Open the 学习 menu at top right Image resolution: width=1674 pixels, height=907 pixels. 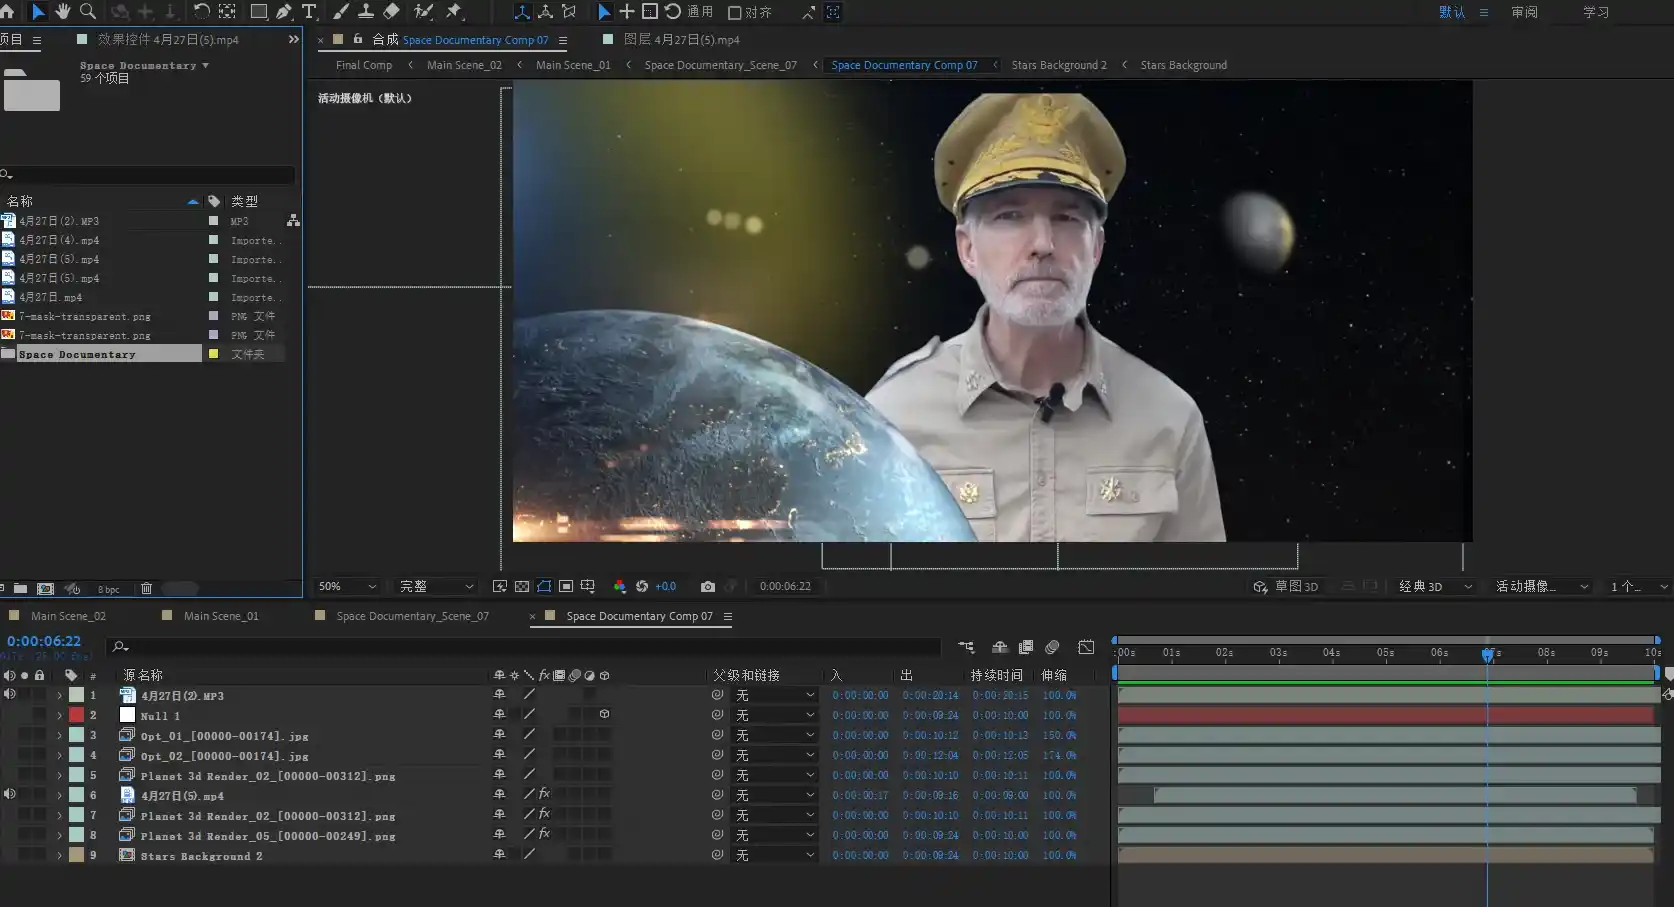point(1596,12)
